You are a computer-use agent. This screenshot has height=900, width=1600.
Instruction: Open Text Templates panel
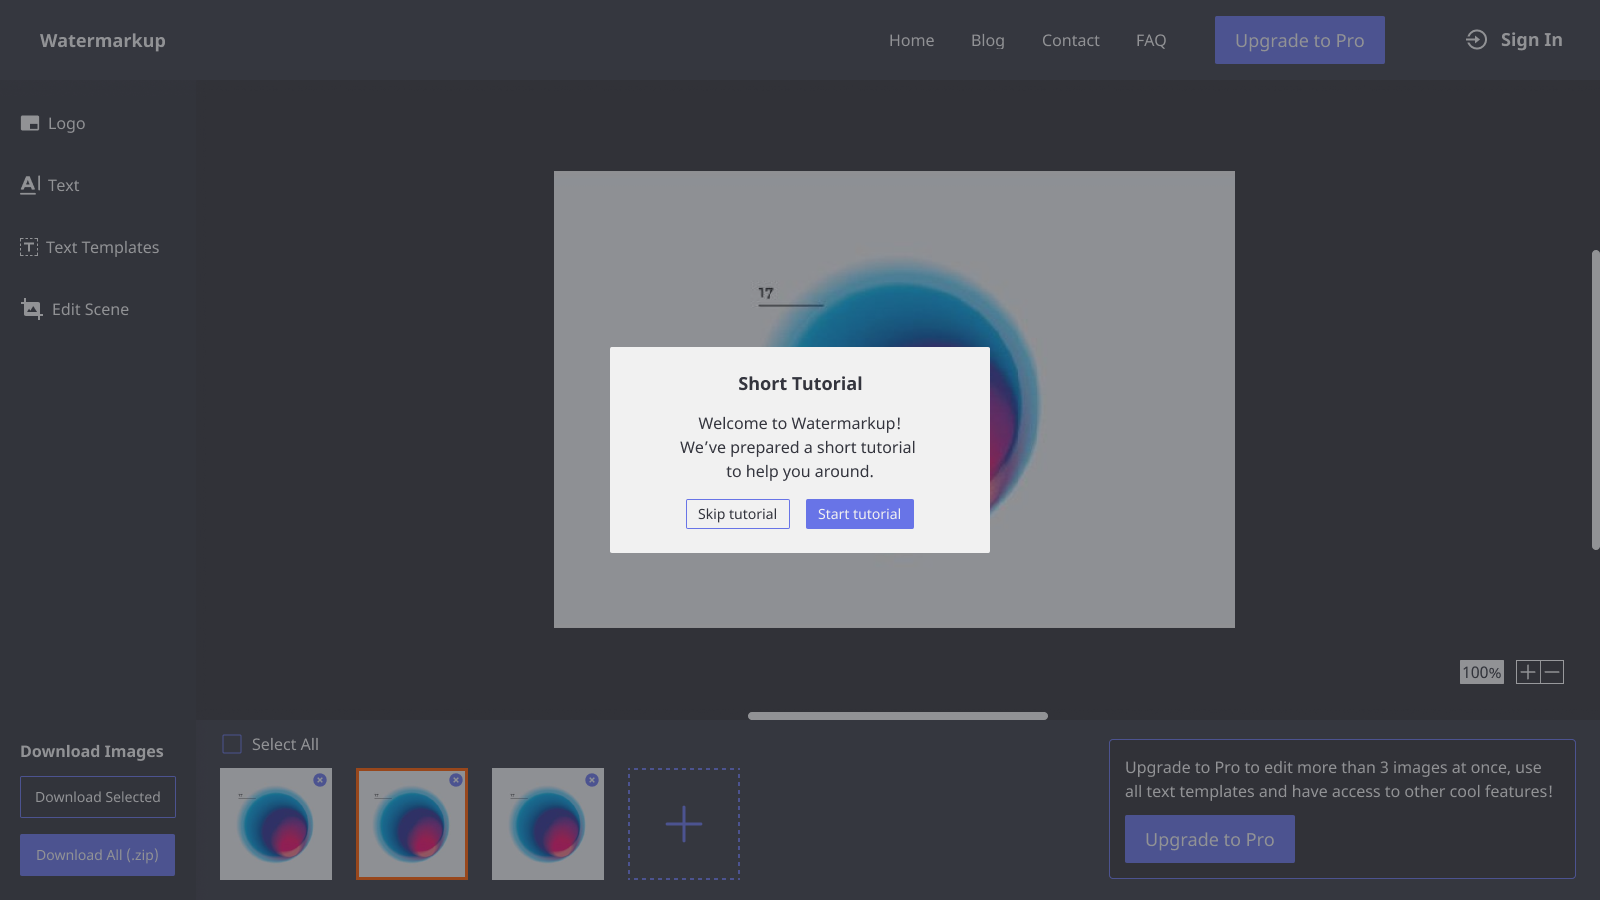tap(90, 247)
